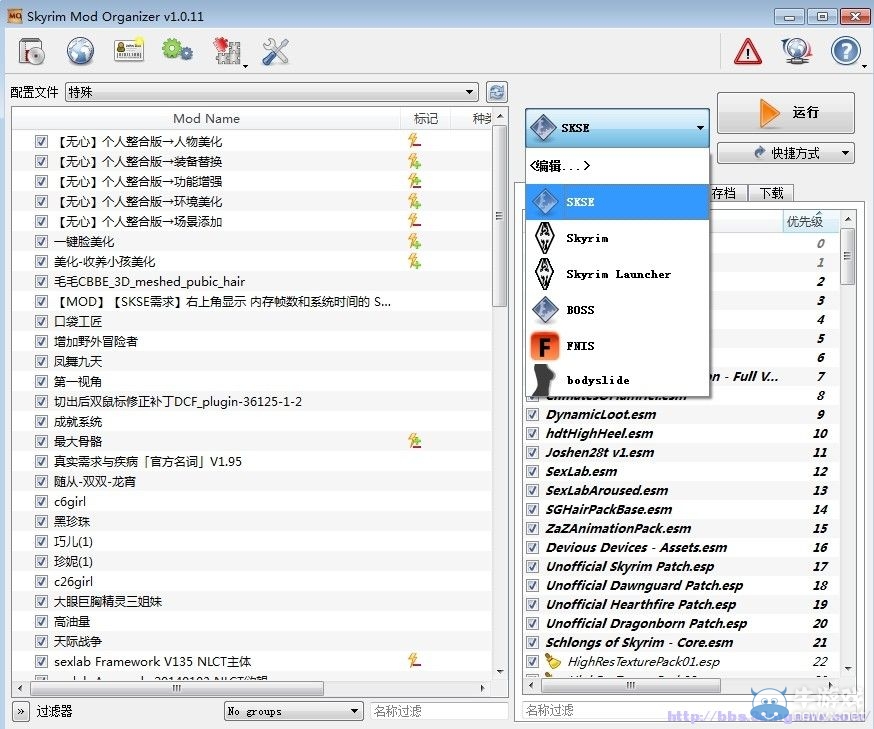Select bodyslide from the executable list

click(x=617, y=380)
